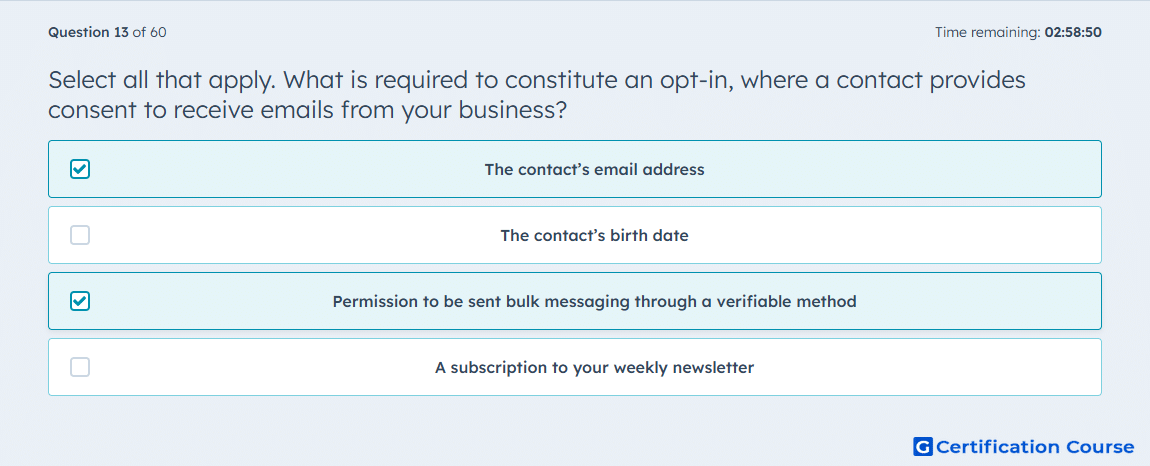Click the Time remaining label
This screenshot has width=1150, height=466.
[x=987, y=32]
